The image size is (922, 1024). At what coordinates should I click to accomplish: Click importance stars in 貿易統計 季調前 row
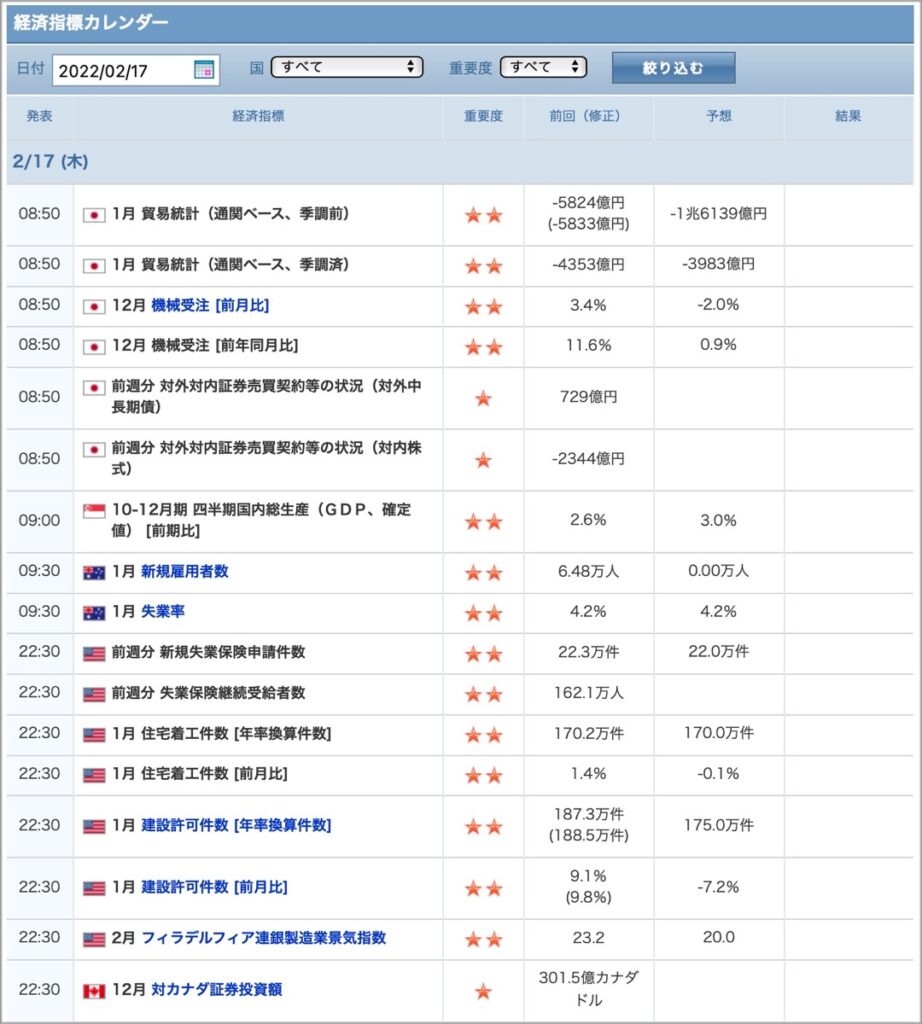point(483,215)
